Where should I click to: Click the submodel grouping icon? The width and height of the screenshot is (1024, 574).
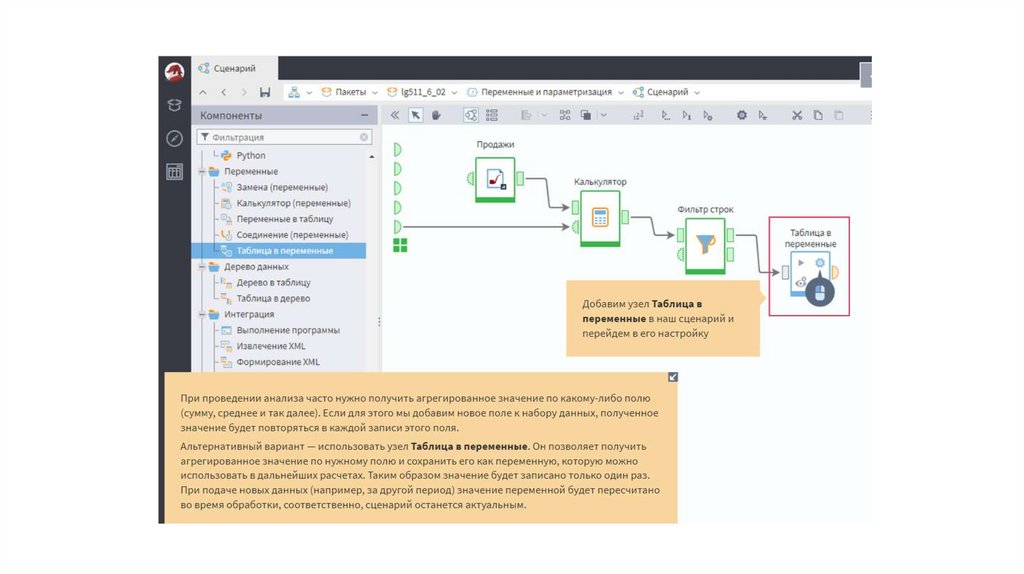(x=586, y=115)
